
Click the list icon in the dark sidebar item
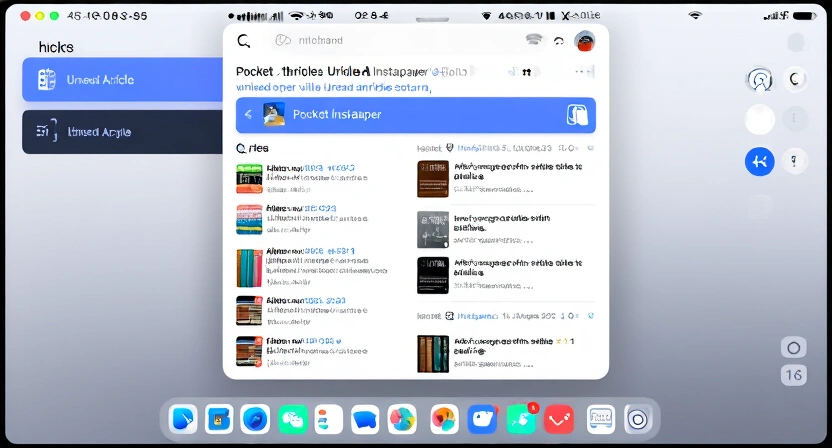[46, 131]
